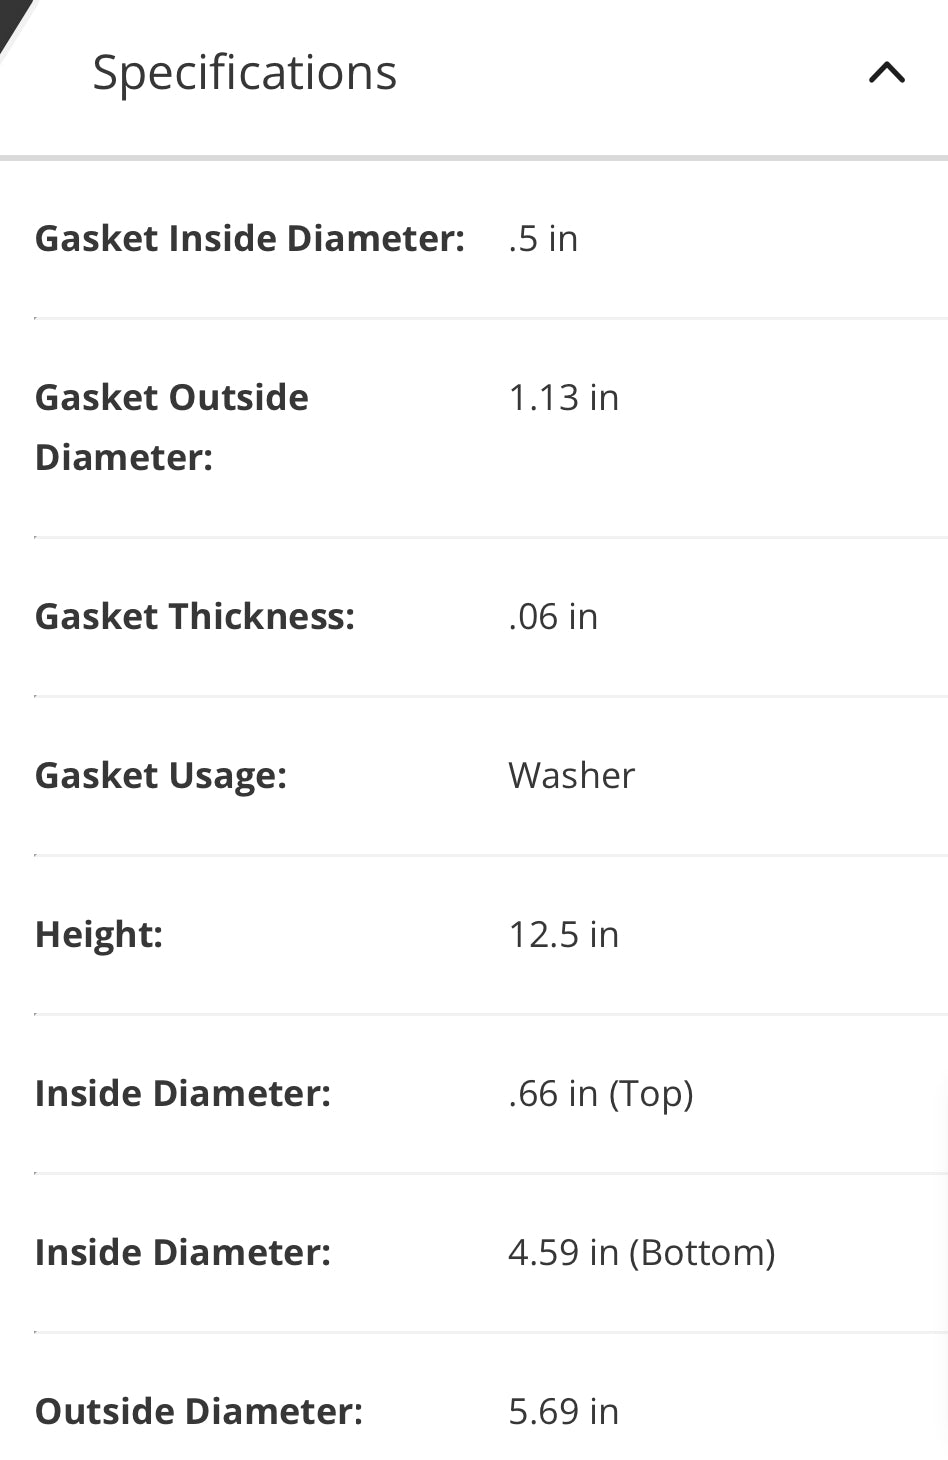Click the .5 in value

coord(543,239)
